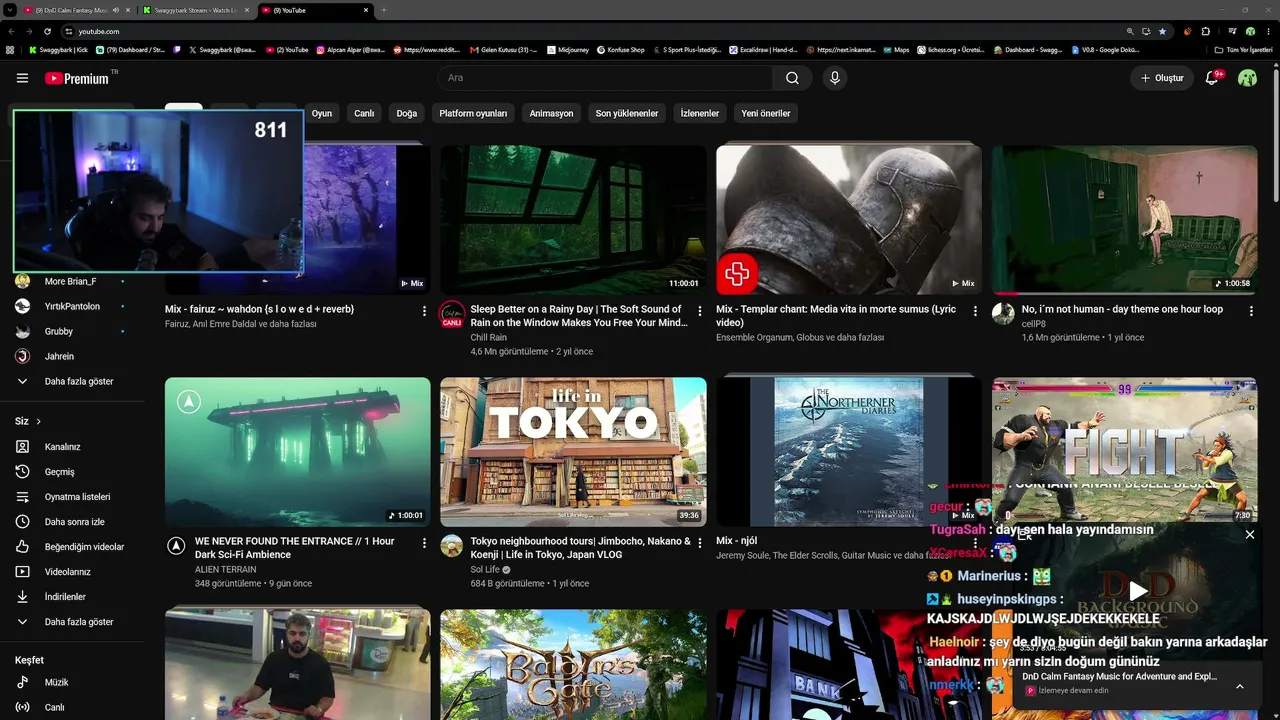This screenshot has height=720, width=1280.
Task: Mute the DnD Calm Fantasy Music tab
Action: click(116, 10)
